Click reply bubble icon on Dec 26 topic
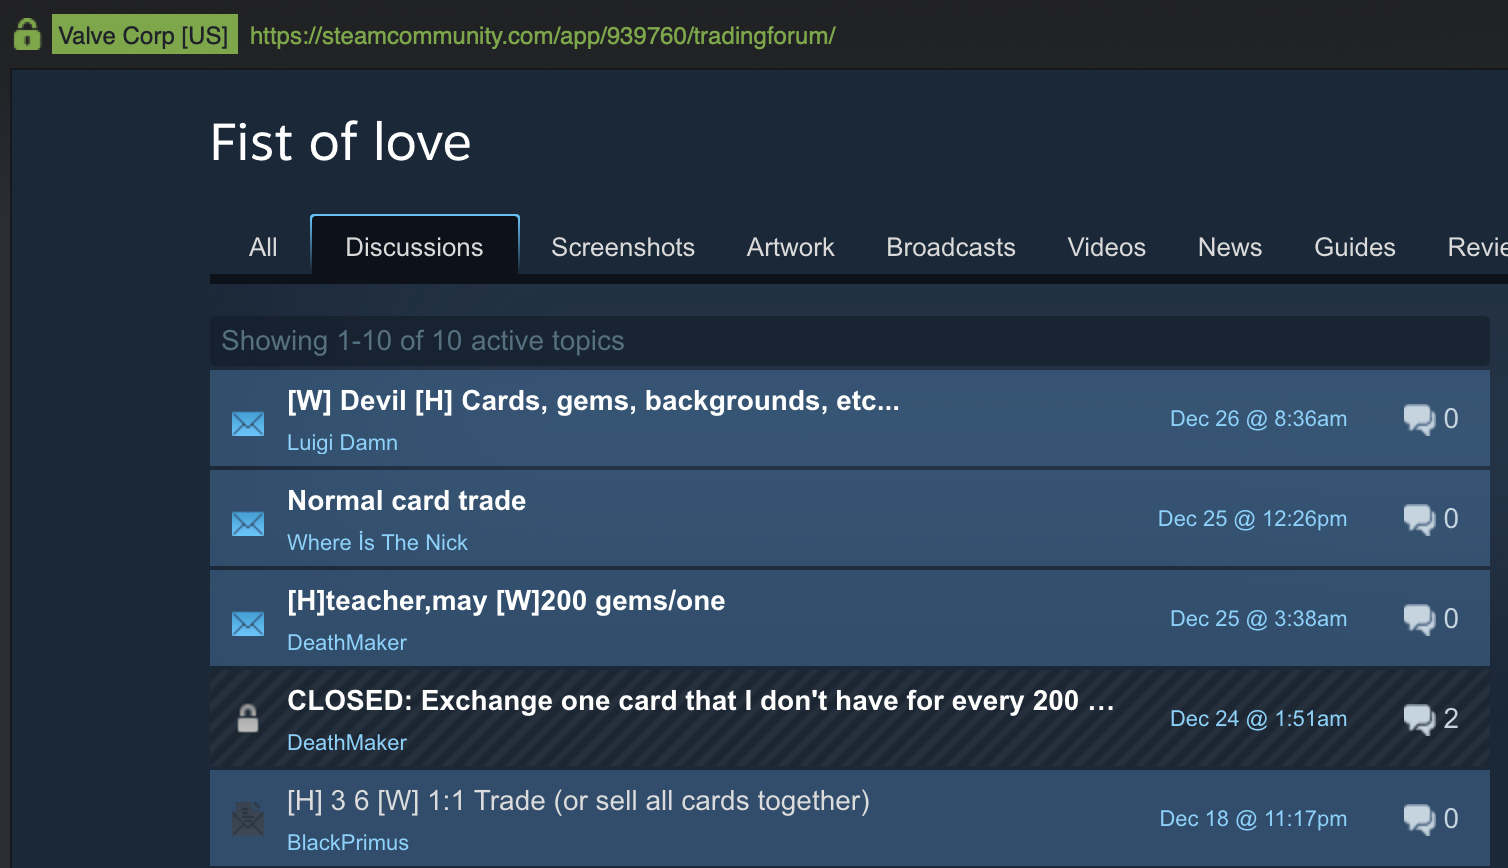This screenshot has width=1508, height=868. pos(1419,419)
